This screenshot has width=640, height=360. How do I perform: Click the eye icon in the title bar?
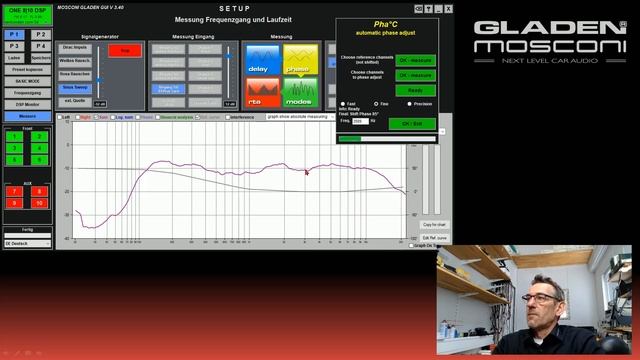pyautogui.click(x=418, y=9)
